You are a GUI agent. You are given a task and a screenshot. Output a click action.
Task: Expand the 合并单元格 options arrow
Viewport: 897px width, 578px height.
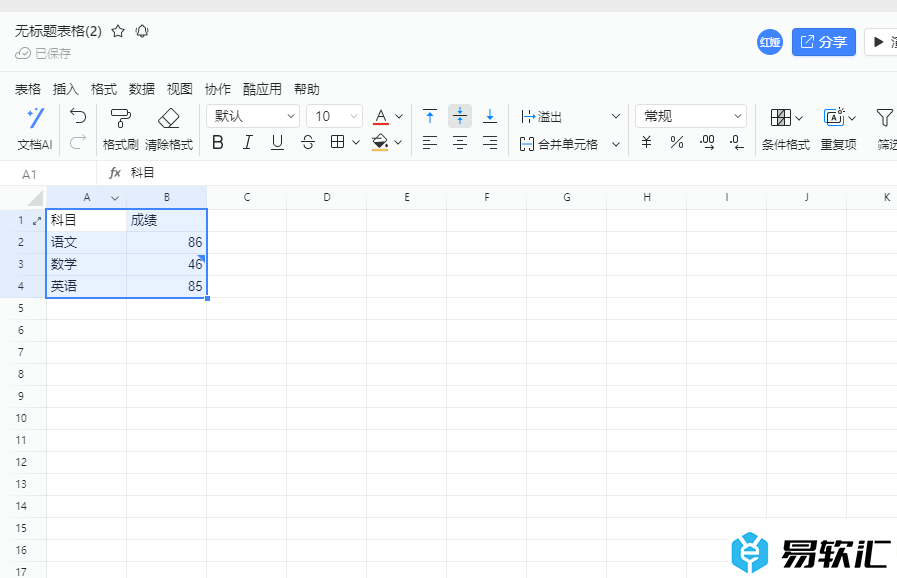(616, 144)
